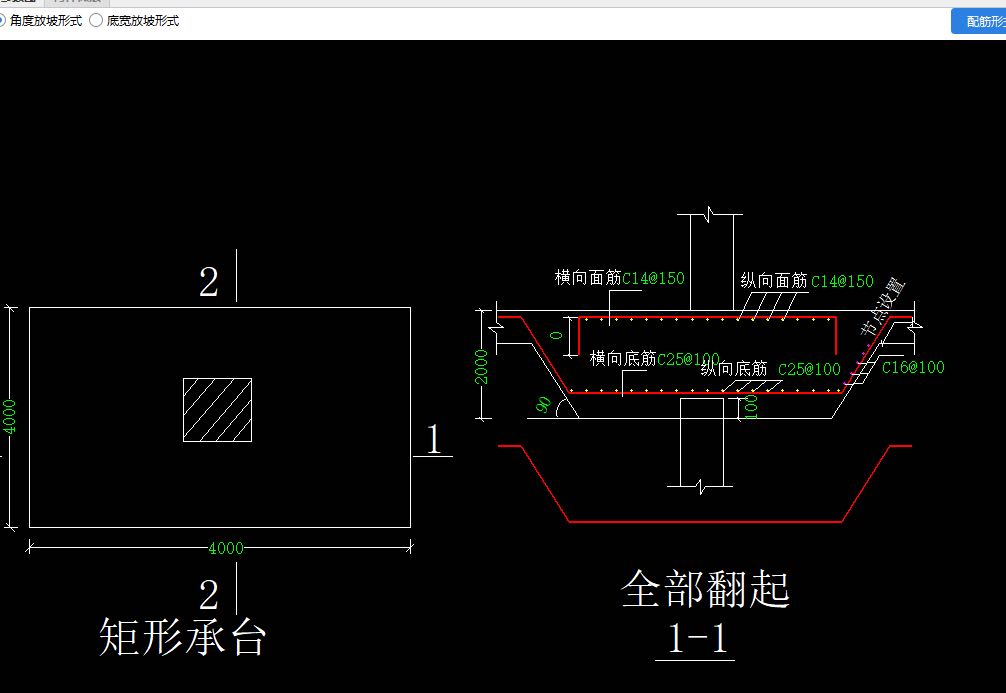The height and width of the screenshot is (693, 1006).
Task: Click the 2000 section height value
Action: pyautogui.click(x=481, y=366)
